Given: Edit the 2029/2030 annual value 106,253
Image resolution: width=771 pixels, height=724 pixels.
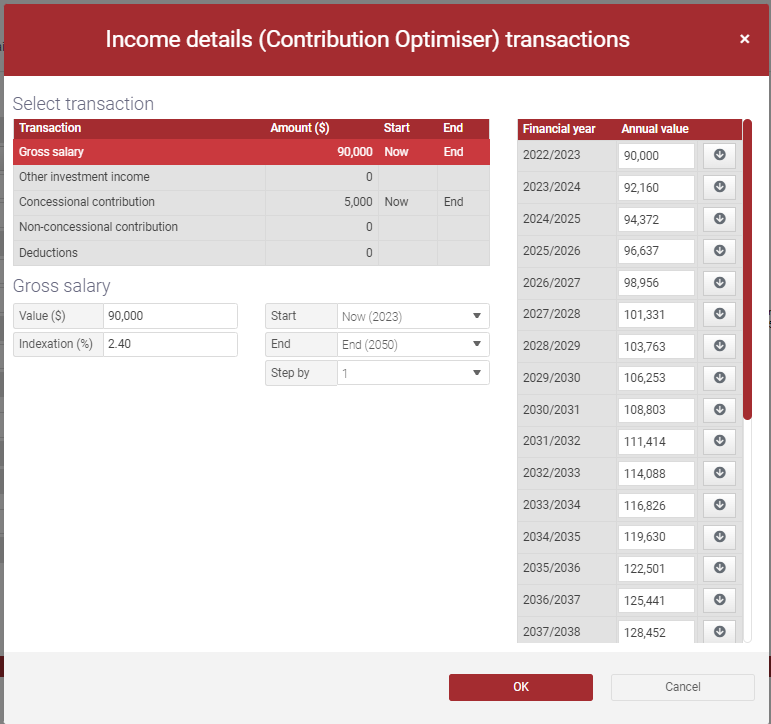Looking at the screenshot, I should (656, 378).
